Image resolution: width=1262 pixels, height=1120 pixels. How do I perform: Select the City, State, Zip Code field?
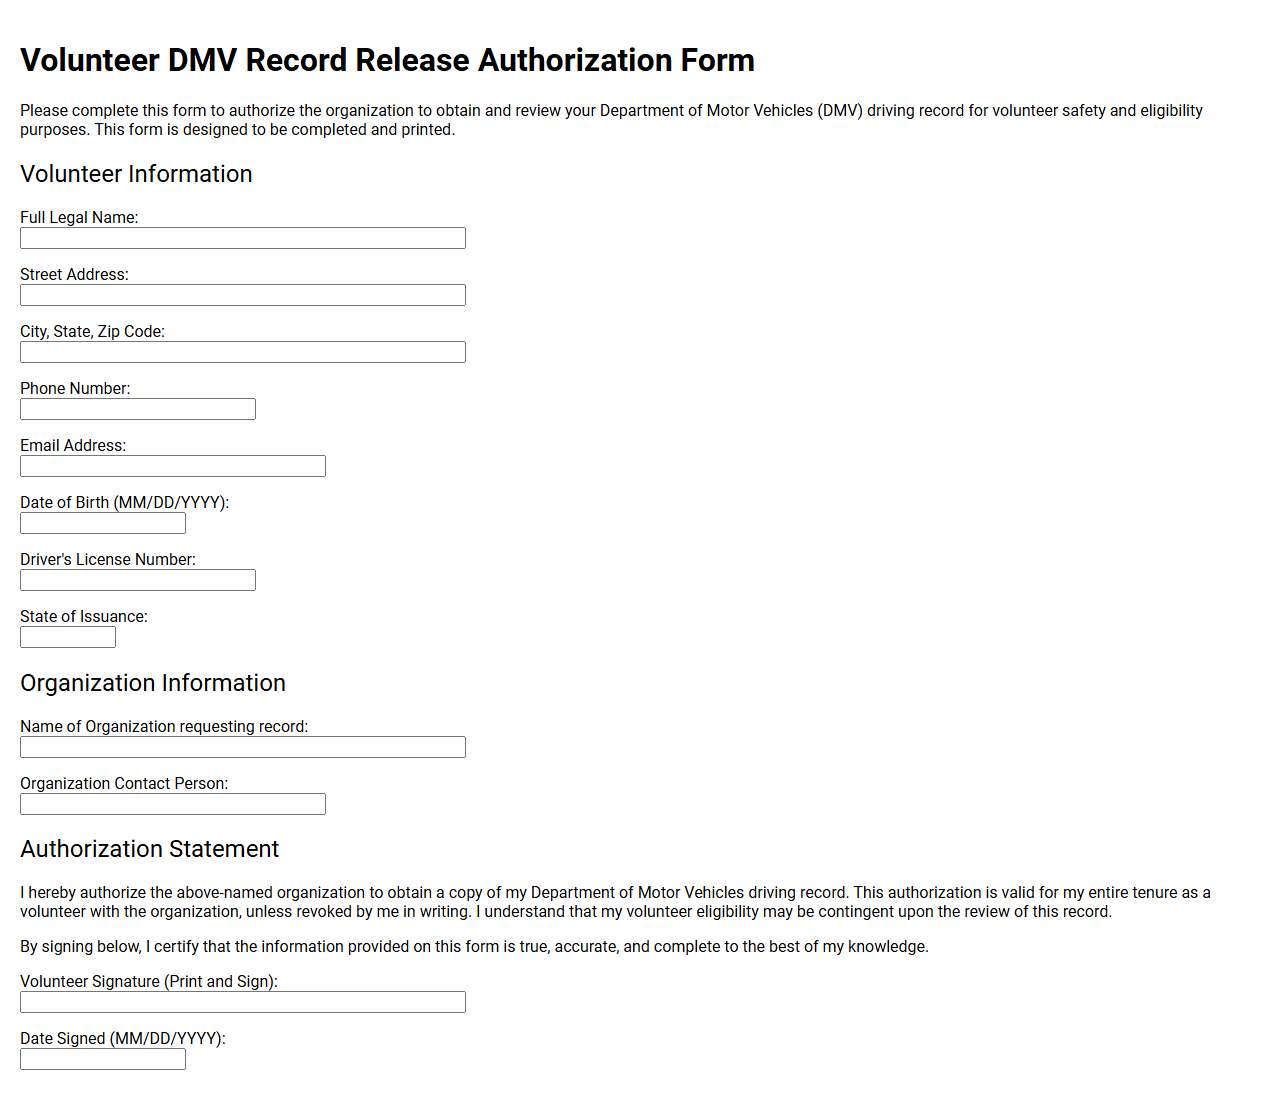pyautogui.click(x=243, y=352)
